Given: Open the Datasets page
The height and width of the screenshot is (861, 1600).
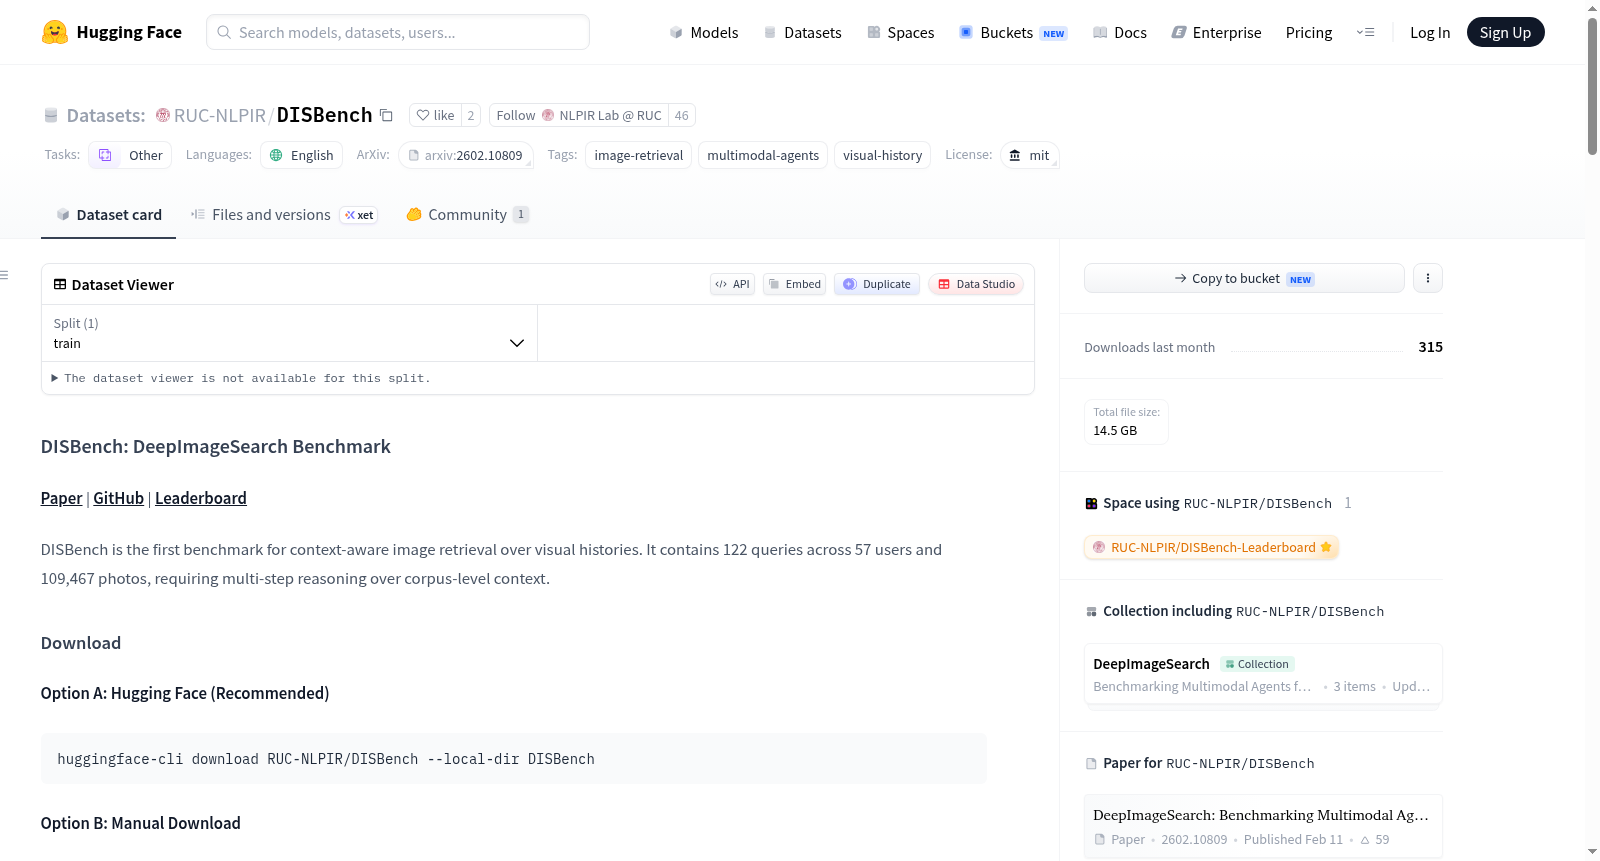Looking at the screenshot, I should point(802,32).
